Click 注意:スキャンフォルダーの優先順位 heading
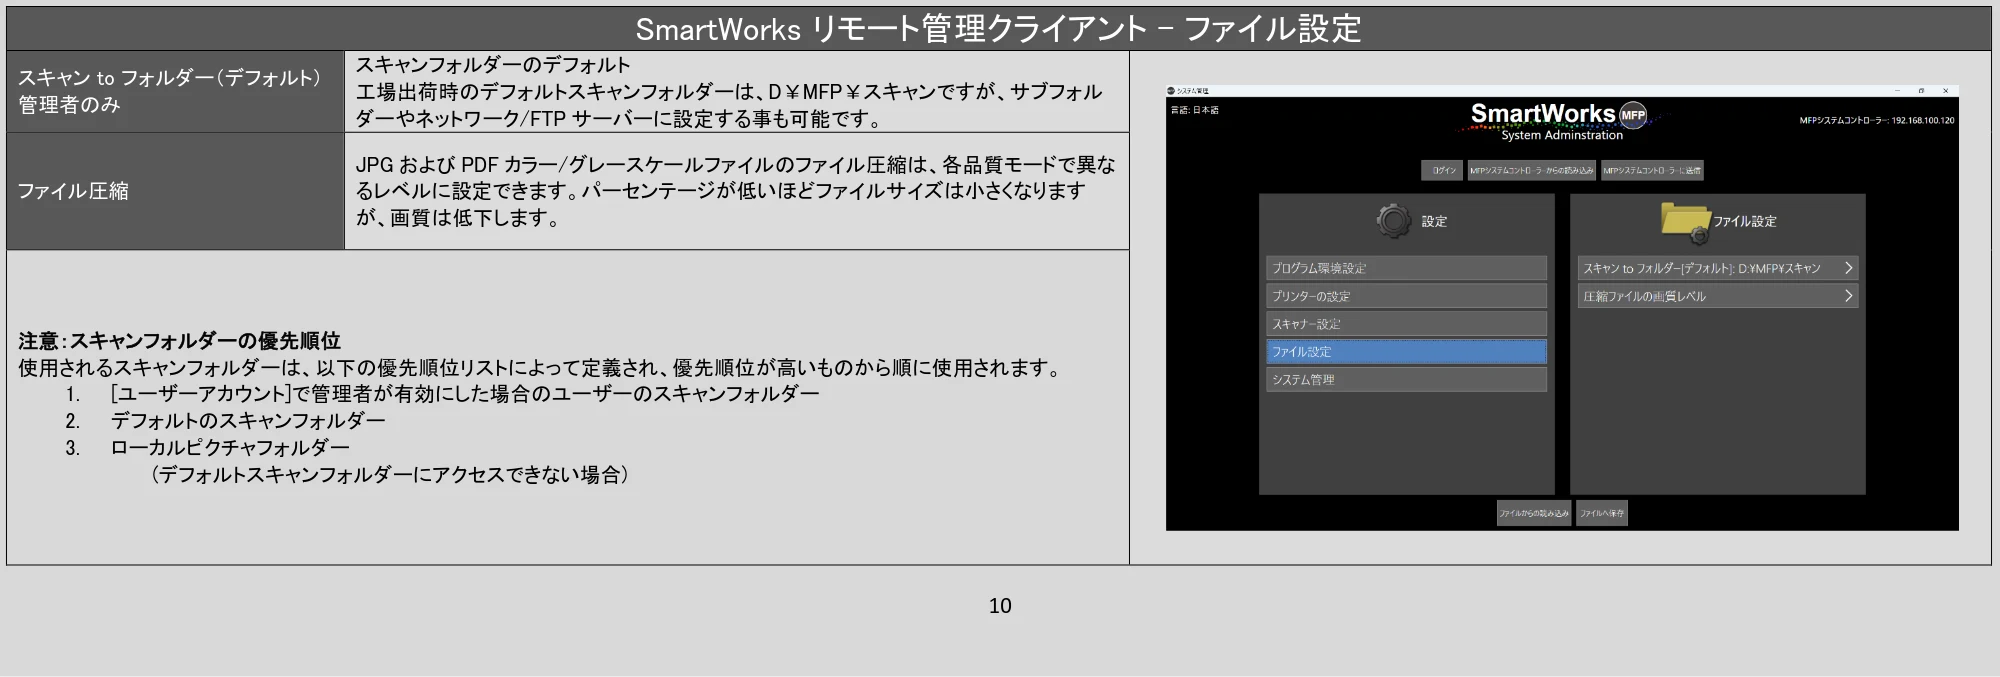 179,340
